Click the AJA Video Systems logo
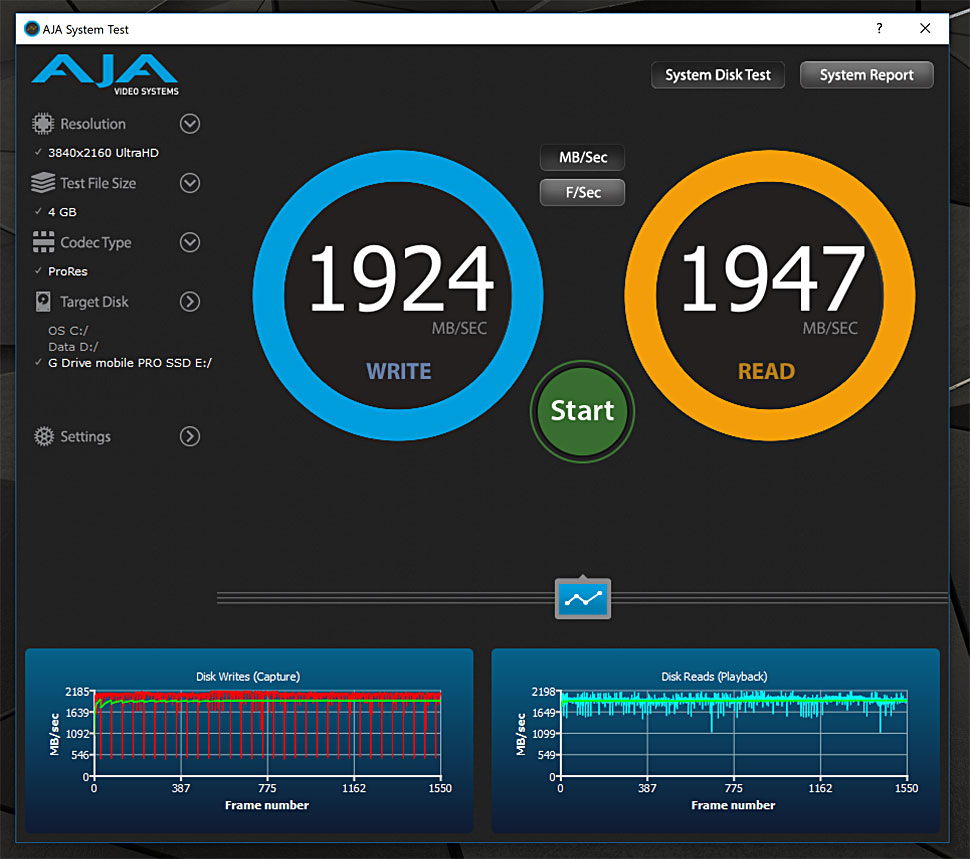 [x=105, y=75]
